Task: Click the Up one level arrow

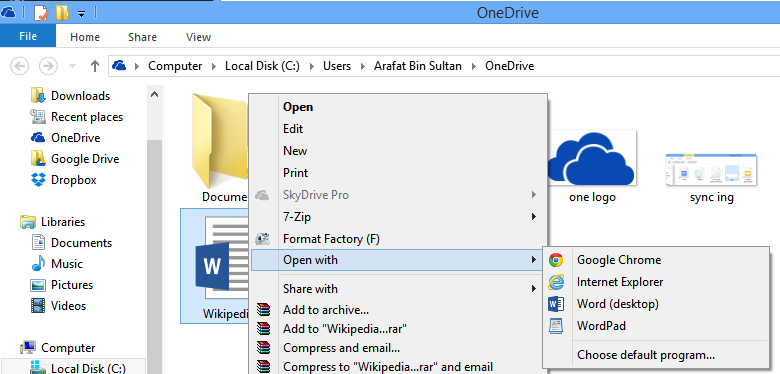Action: 95,66
